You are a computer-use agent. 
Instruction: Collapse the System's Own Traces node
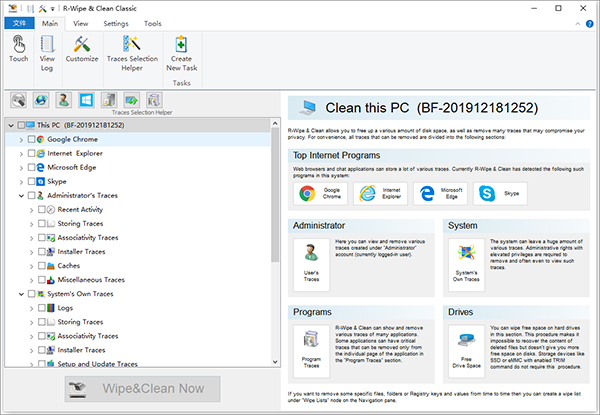click(21, 294)
